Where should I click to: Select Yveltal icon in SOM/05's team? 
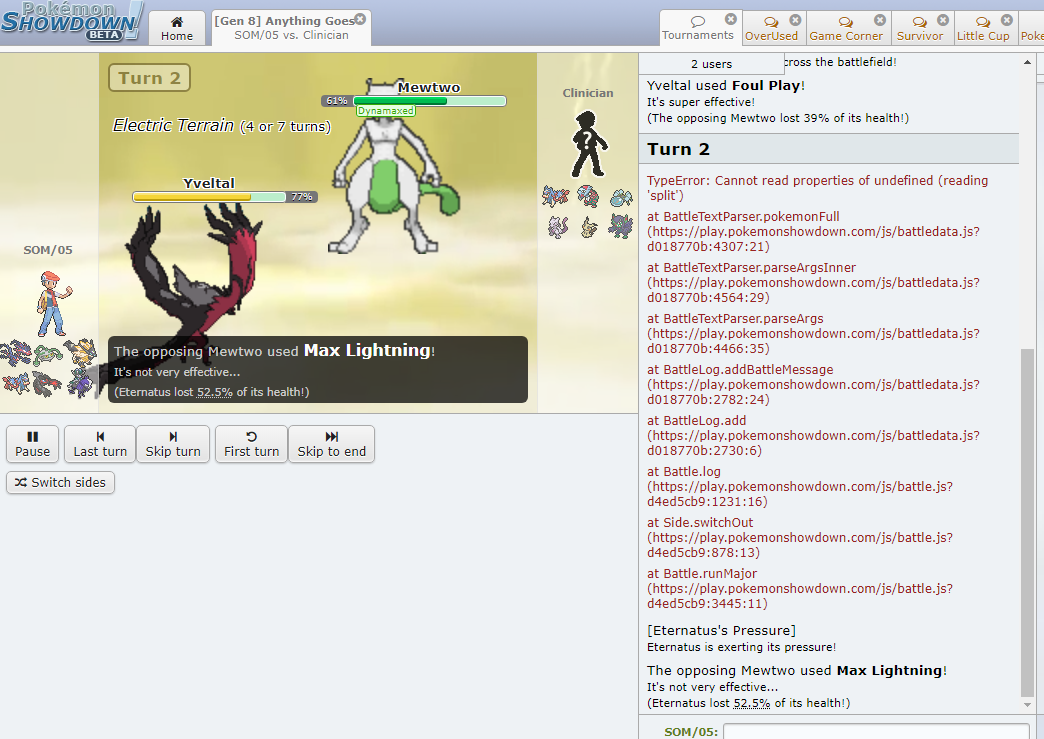point(48,383)
